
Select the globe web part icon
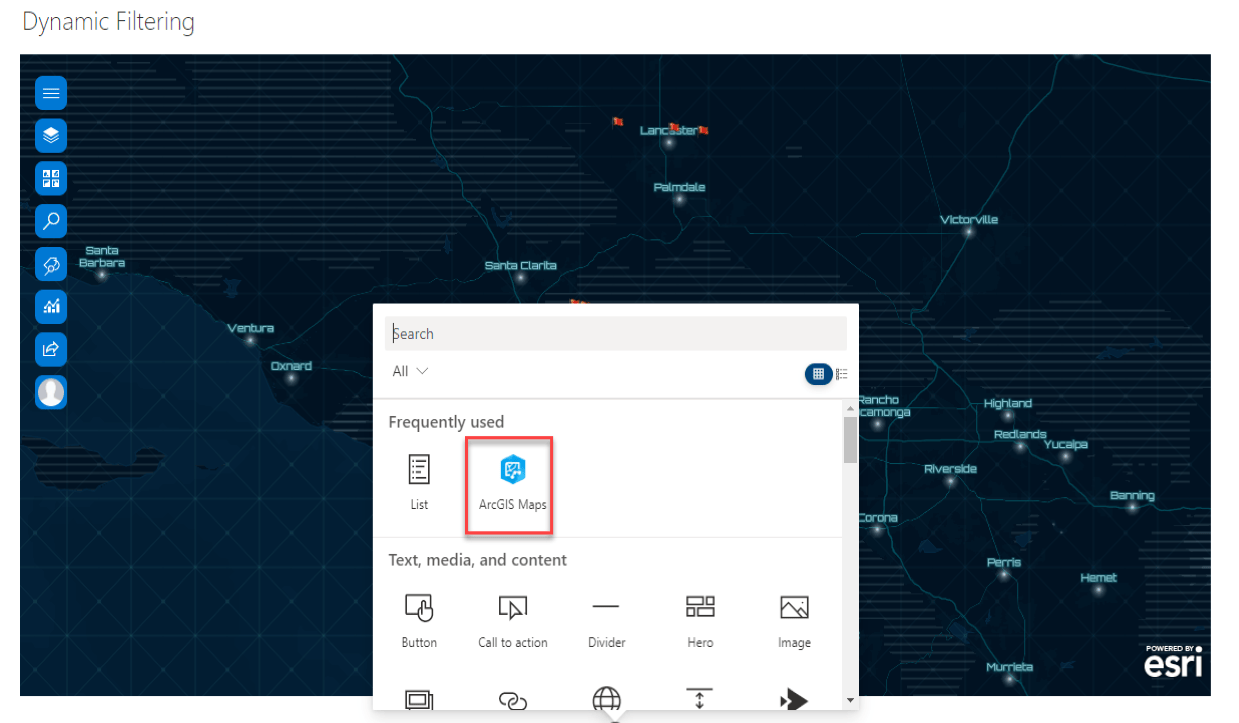(x=606, y=699)
